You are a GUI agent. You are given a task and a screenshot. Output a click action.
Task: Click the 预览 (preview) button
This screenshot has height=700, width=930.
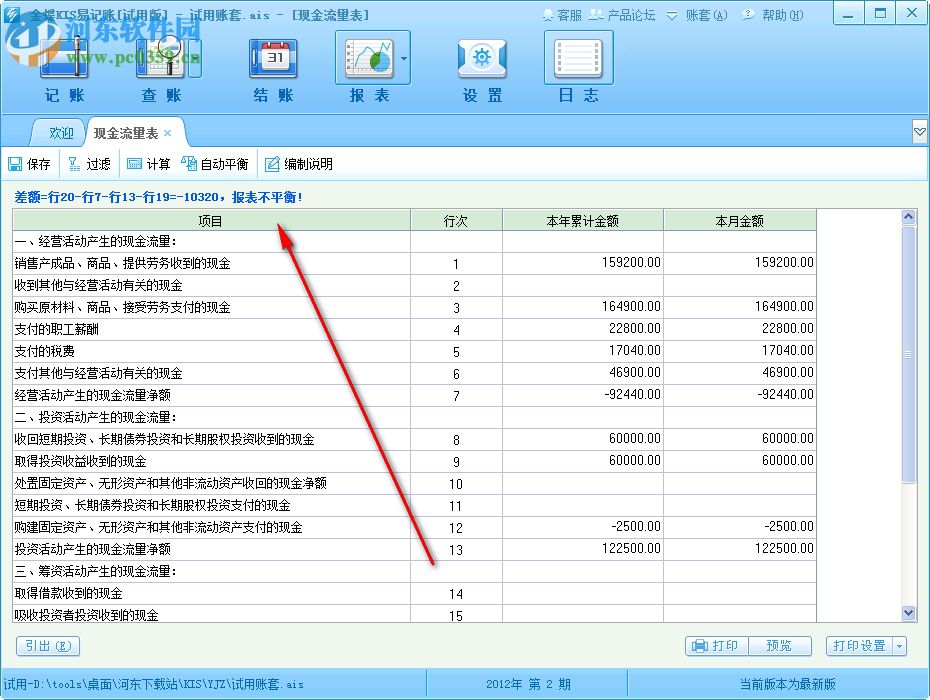click(781, 646)
